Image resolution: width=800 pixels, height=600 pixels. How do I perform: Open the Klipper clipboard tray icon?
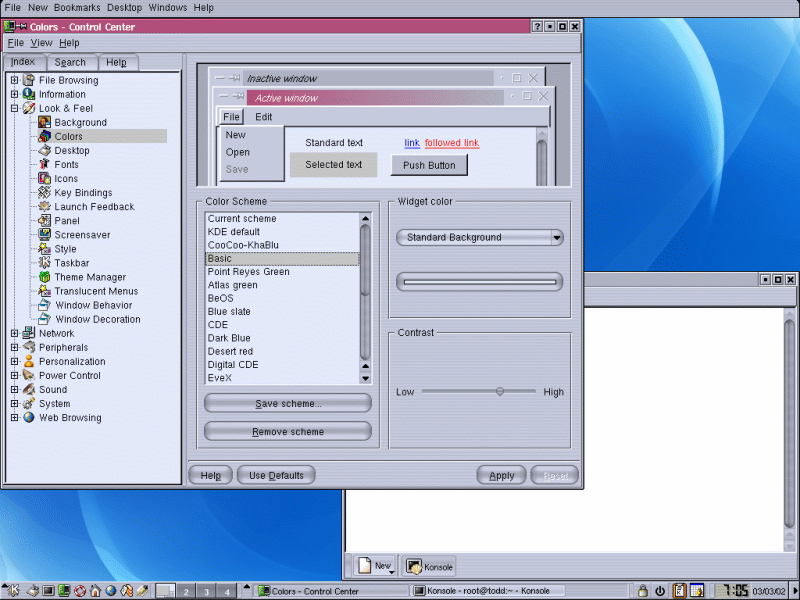(680, 591)
